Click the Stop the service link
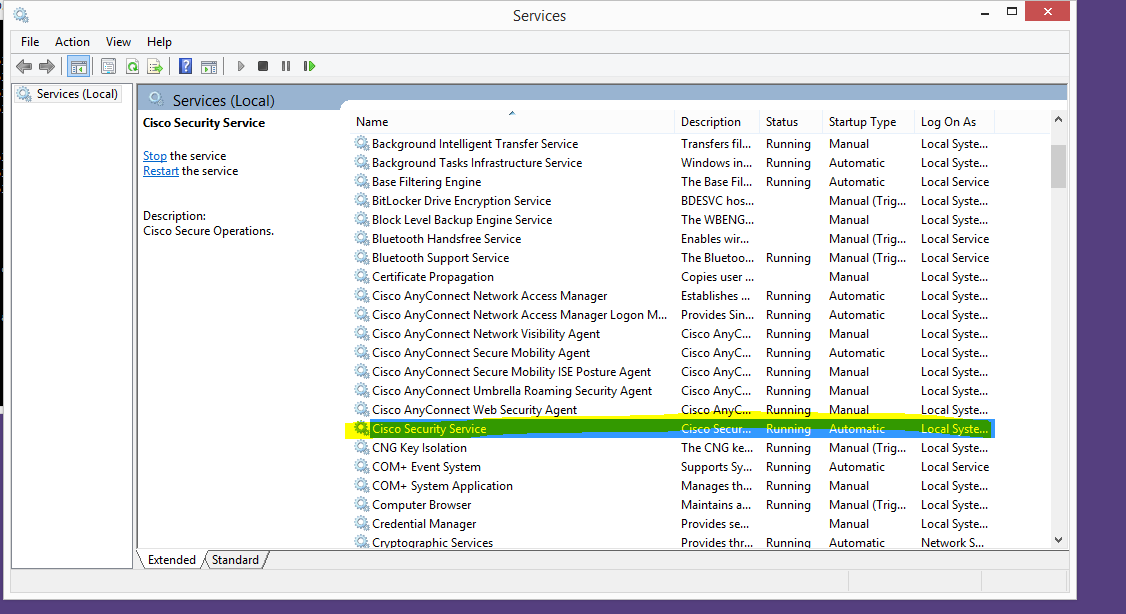The image size is (1126, 614). 154,156
